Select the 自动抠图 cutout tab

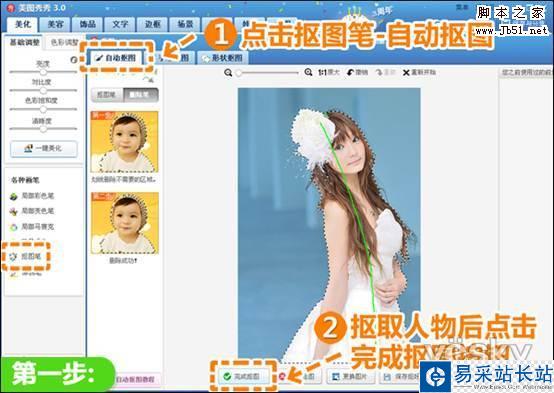(x=116, y=58)
